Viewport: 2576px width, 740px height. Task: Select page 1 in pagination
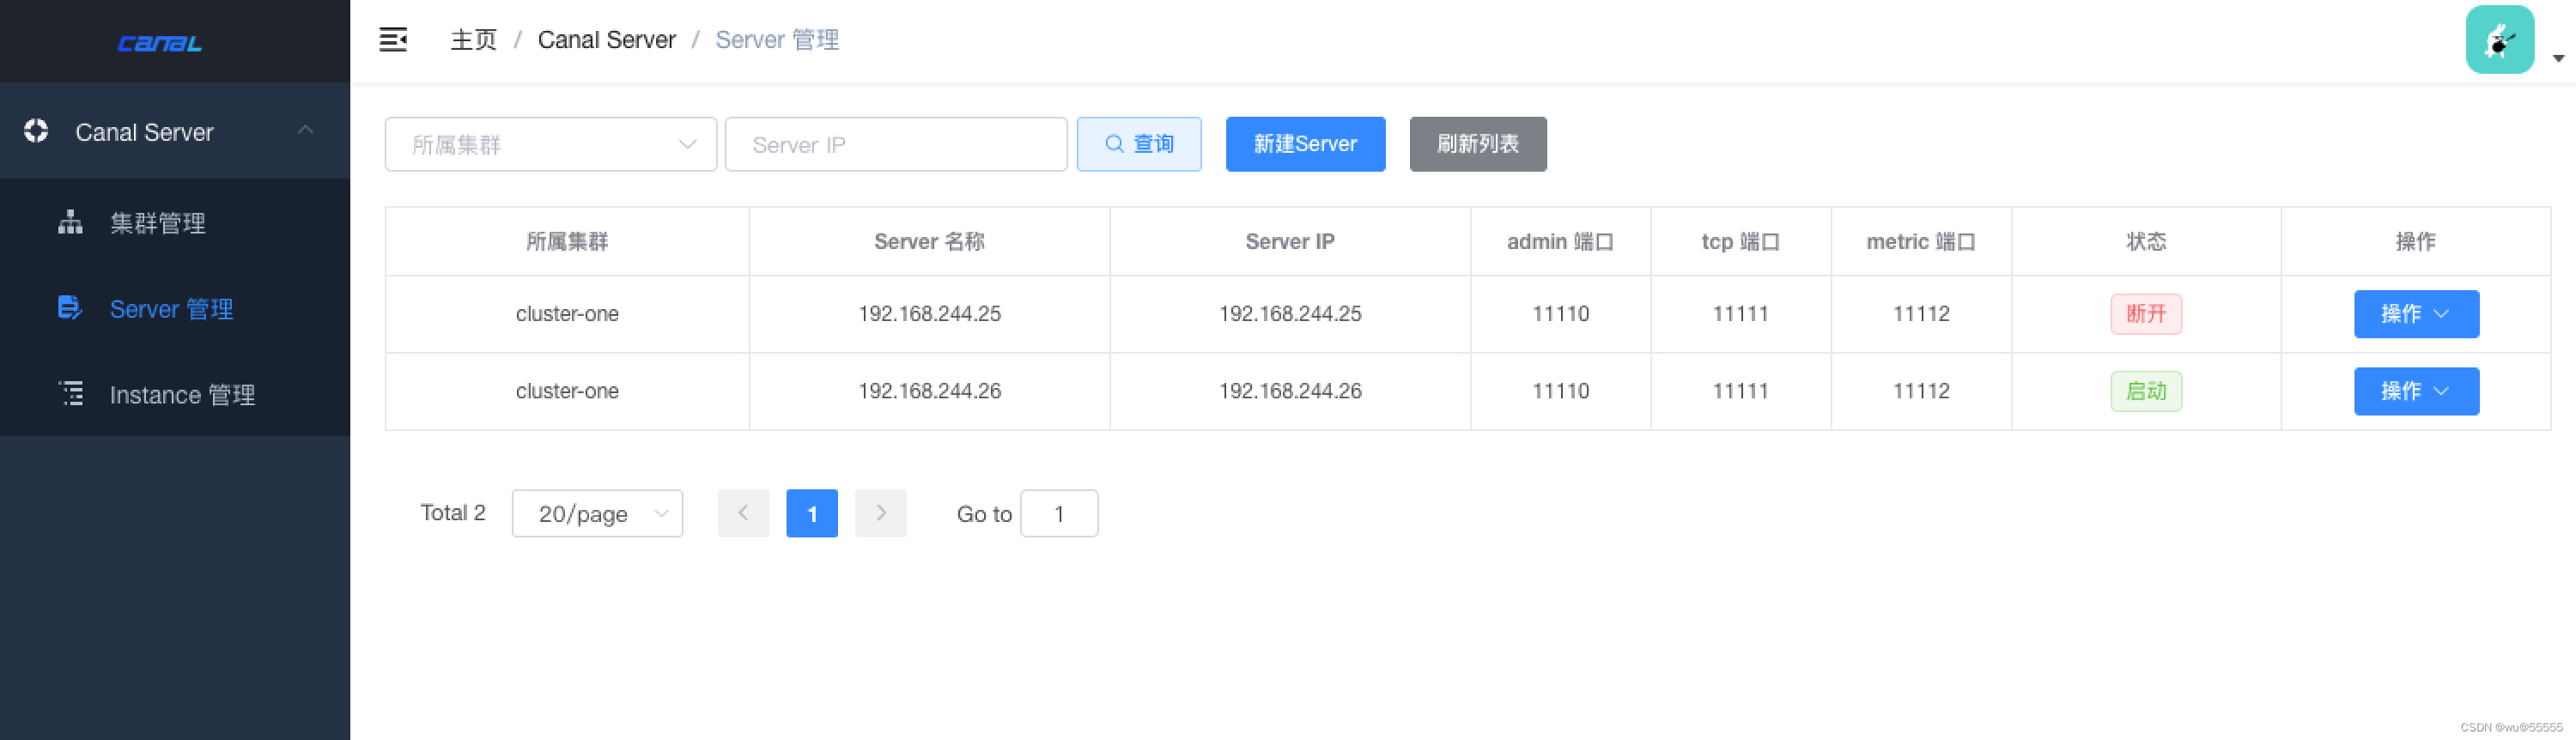[812, 513]
